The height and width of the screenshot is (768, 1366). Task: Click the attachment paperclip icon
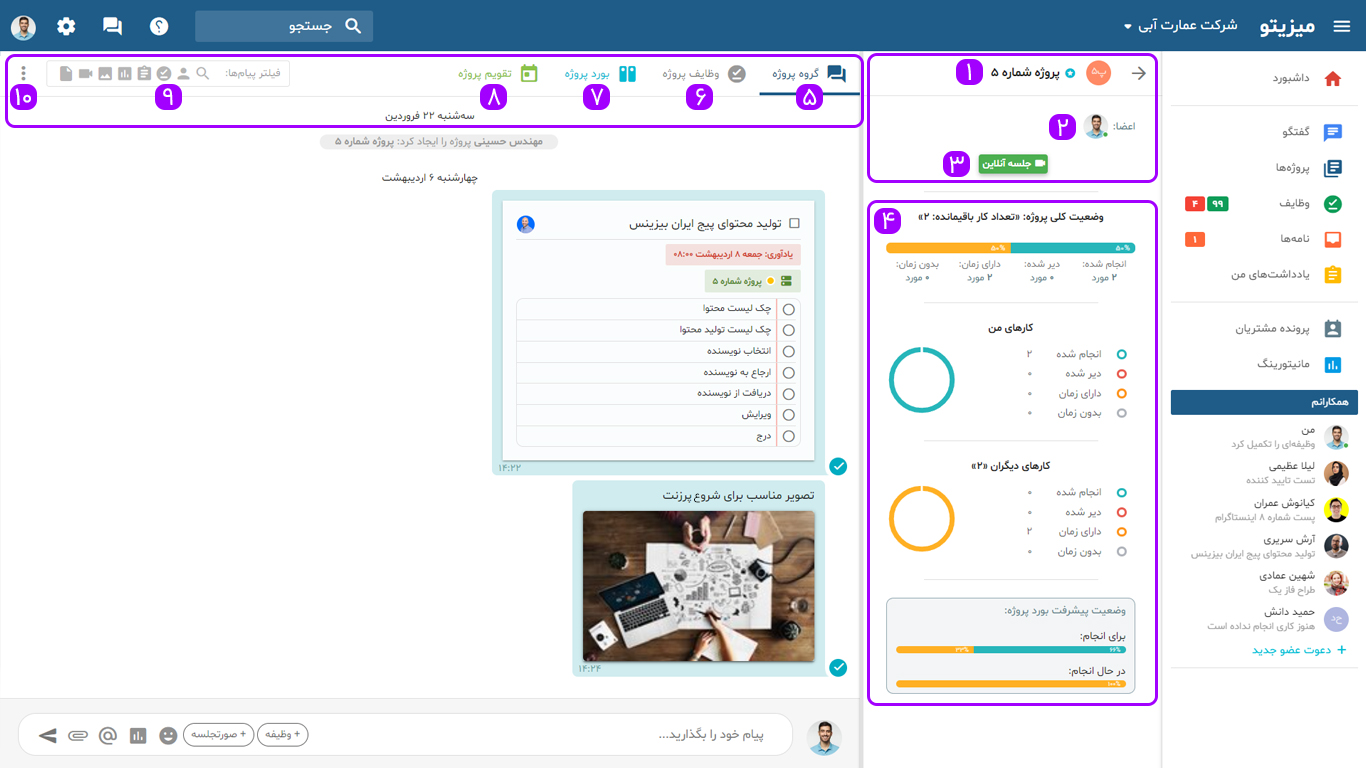(x=78, y=736)
